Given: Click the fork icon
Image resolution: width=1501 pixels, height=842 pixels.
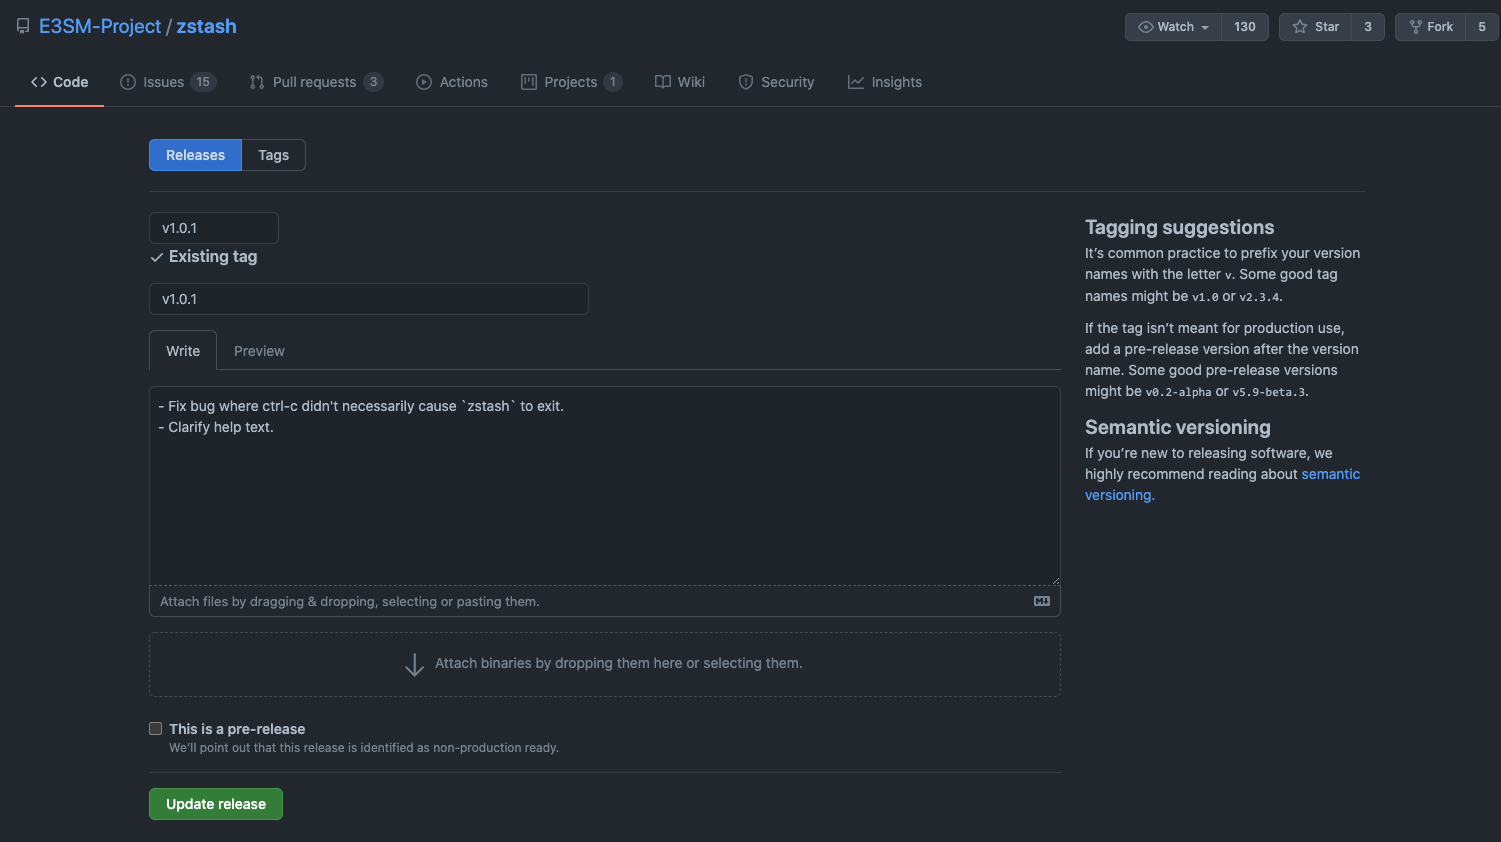Looking at the screenshot, I should (1415, 27).
